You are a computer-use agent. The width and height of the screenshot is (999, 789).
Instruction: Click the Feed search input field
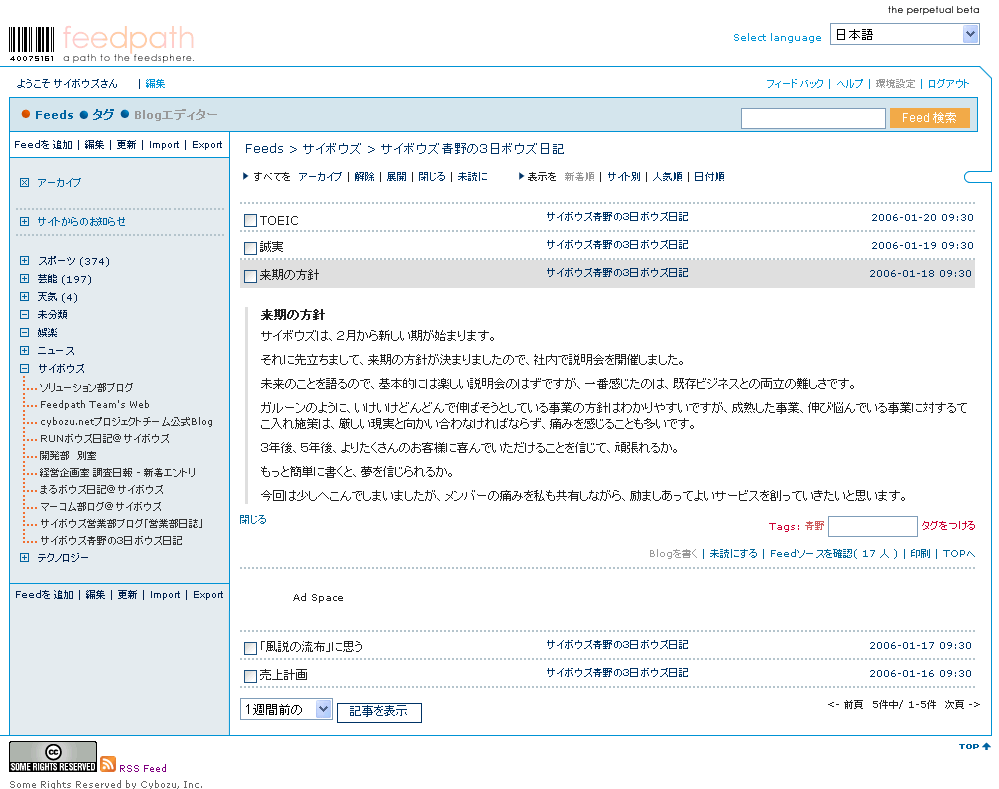(813, 118)
